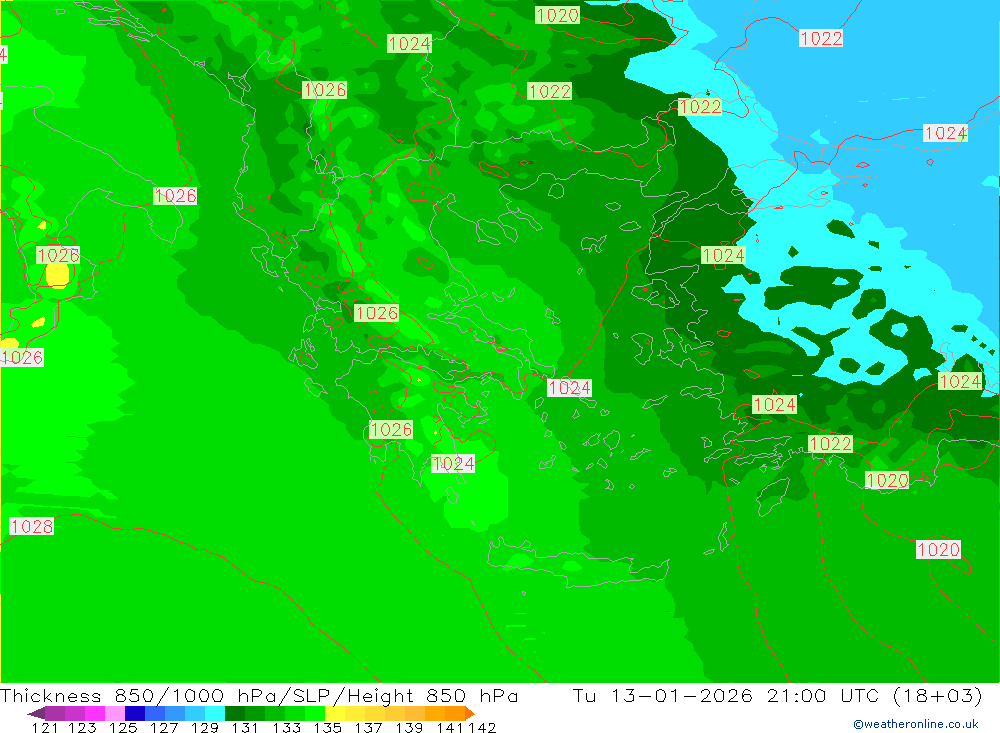Click the darkest green legend swatch above 131

[x=235, y=713]
